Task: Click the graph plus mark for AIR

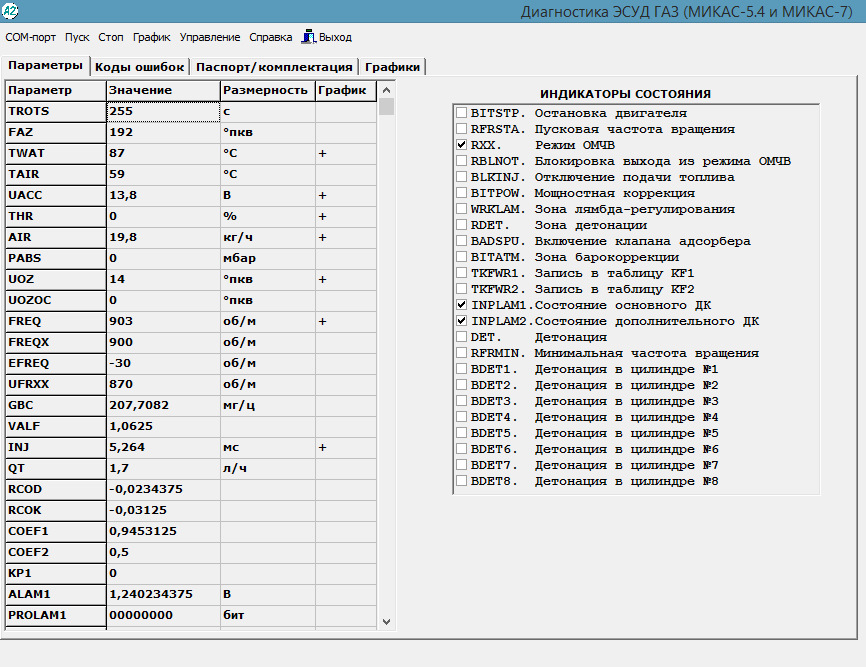Action: (x=323, y=237)
